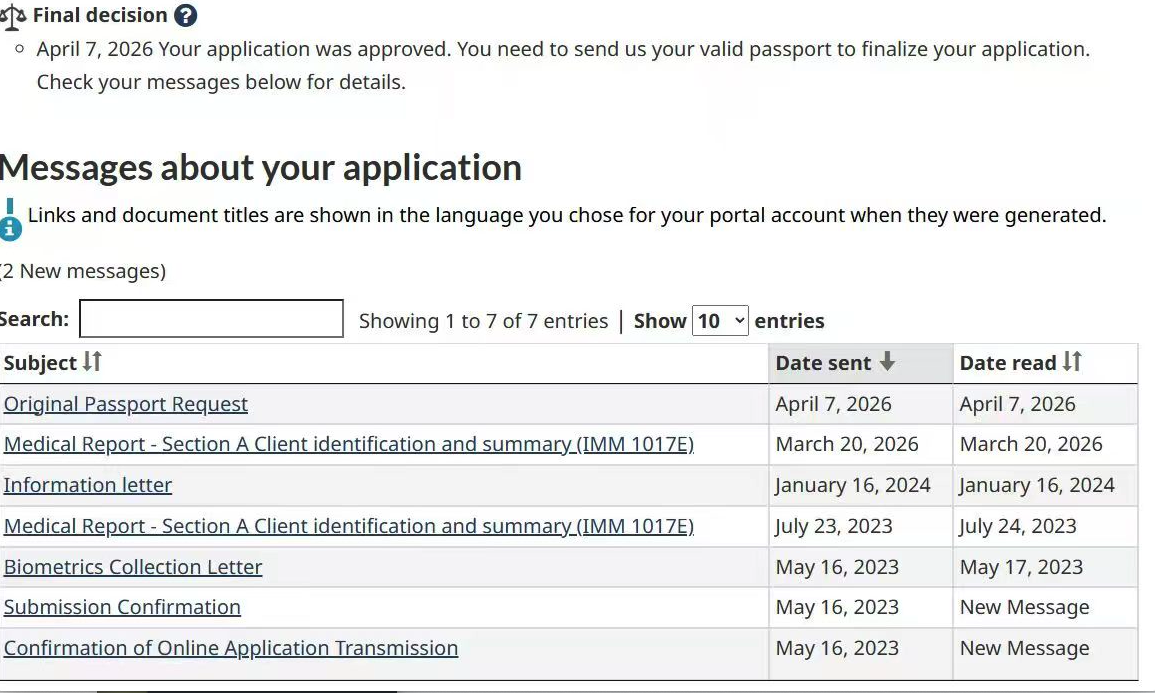Screen dimensions: 1155x693
Task: Open Confirmation of Online Application Transmission
Action: [231, 648]
